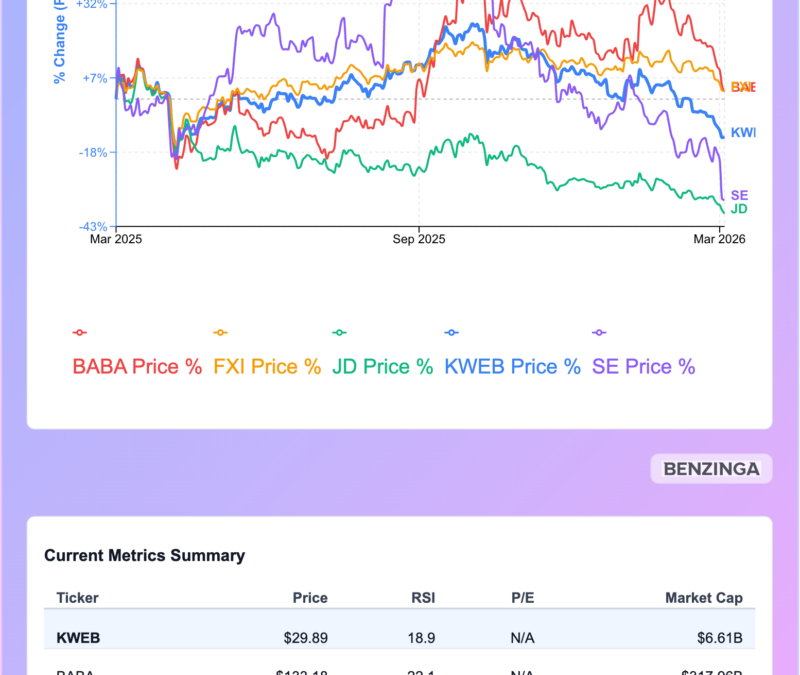The height and width of the screenshot is (675, 800).
Task: Click the green JD legend marker icon
Action: coord(339,333)
